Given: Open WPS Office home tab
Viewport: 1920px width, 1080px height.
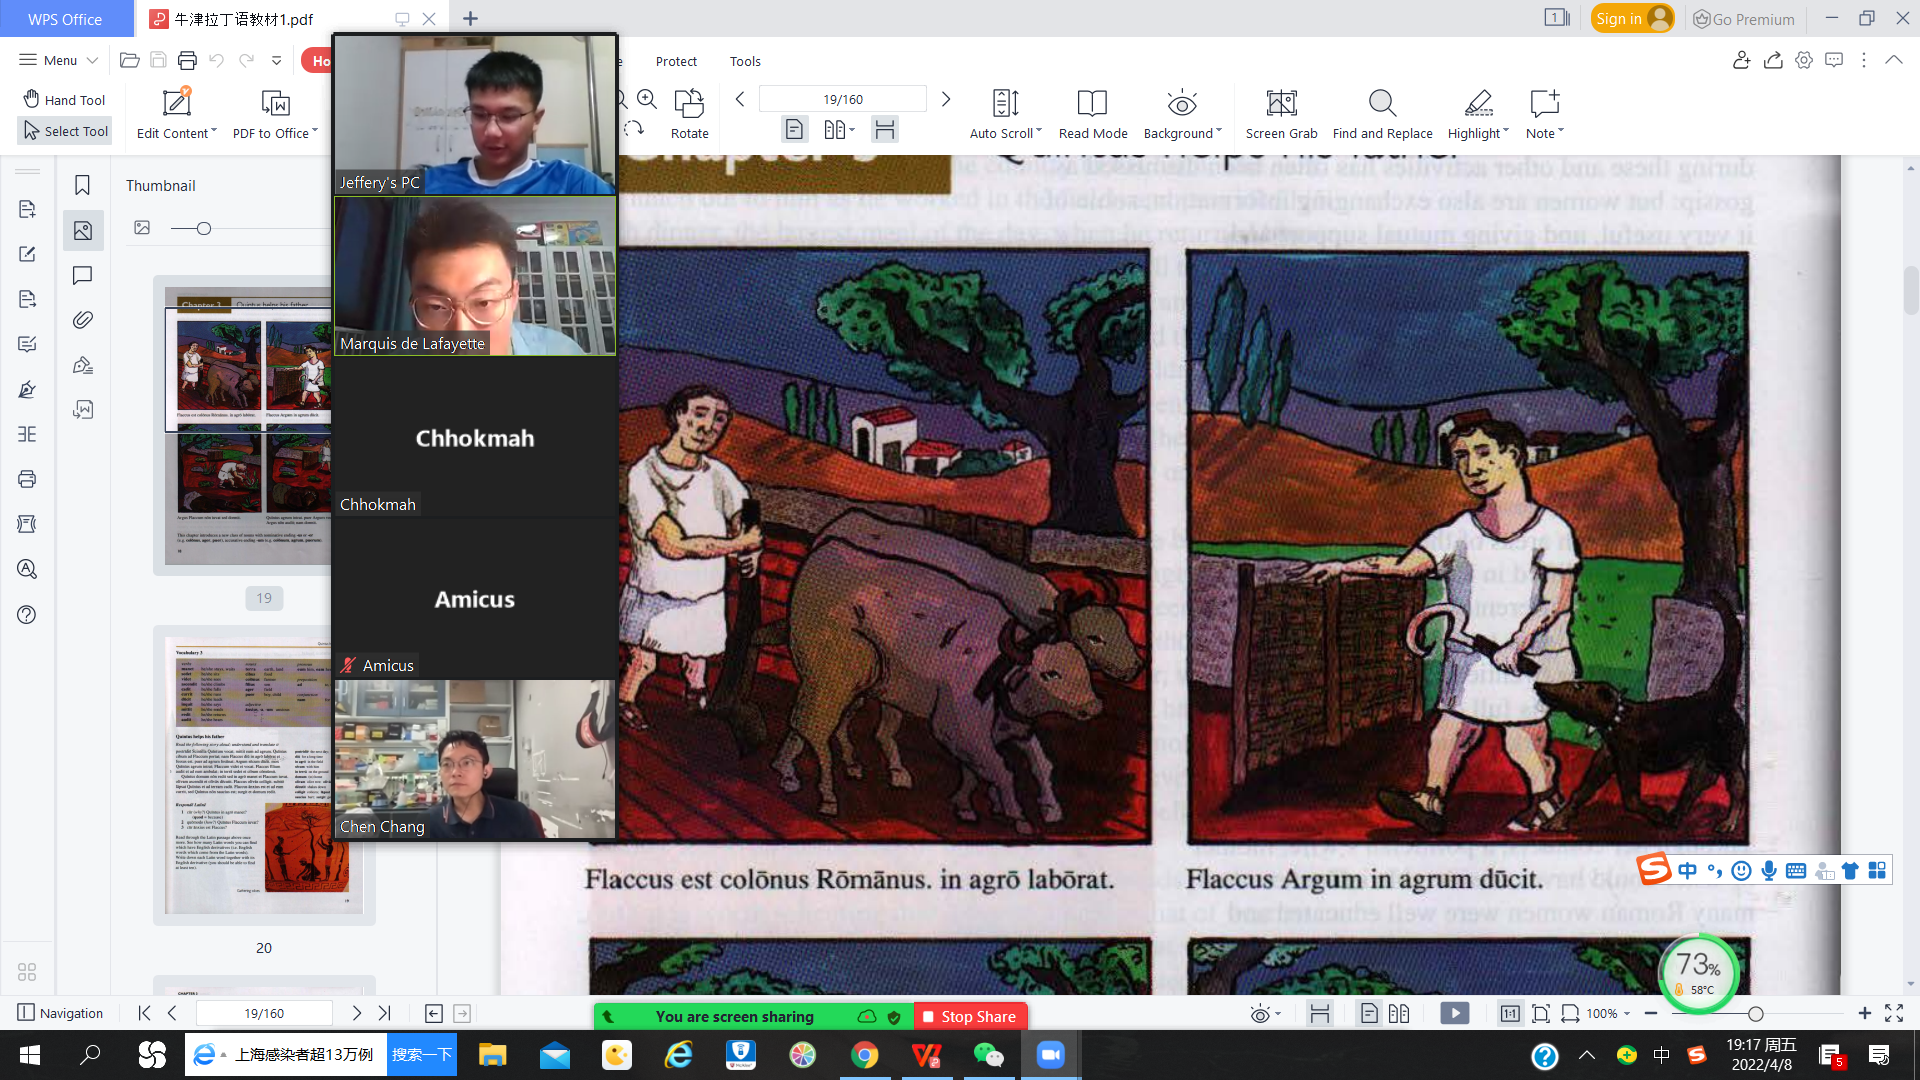Looking at the screenshot, I should [65, 19].
